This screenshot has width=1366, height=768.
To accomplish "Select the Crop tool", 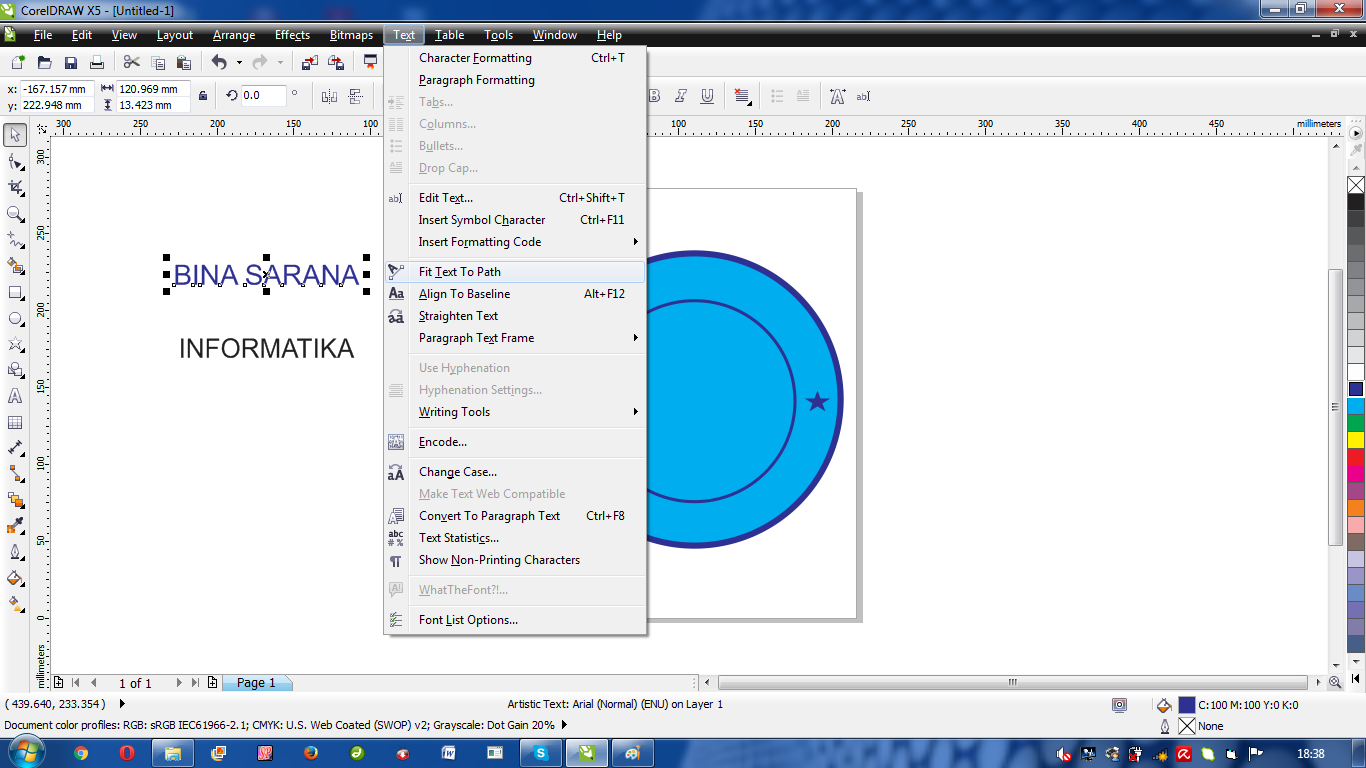I will pos(15,187).
